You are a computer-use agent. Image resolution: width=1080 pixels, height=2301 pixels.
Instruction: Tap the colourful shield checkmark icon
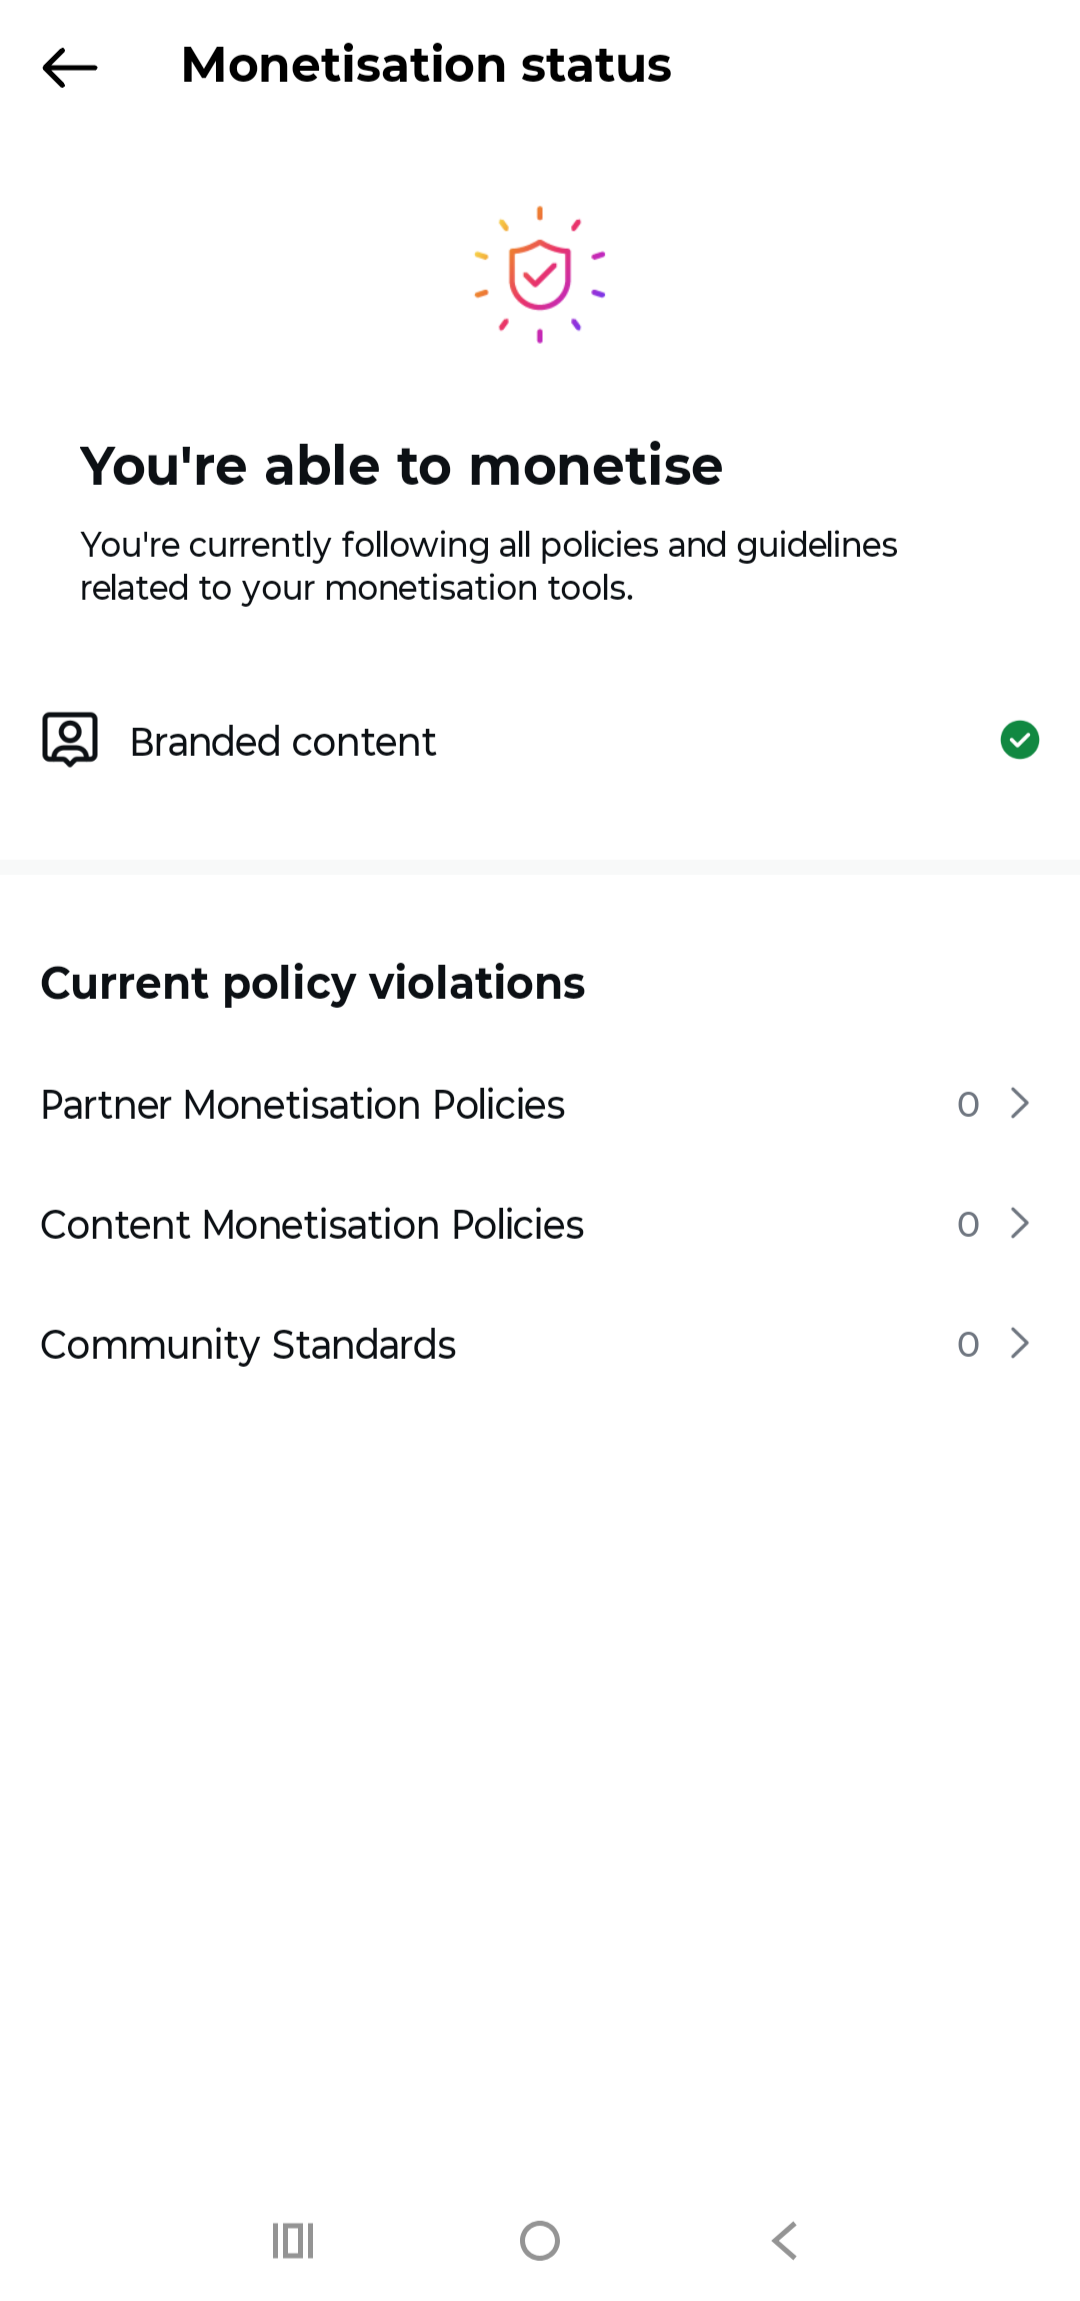coord(540,274)
